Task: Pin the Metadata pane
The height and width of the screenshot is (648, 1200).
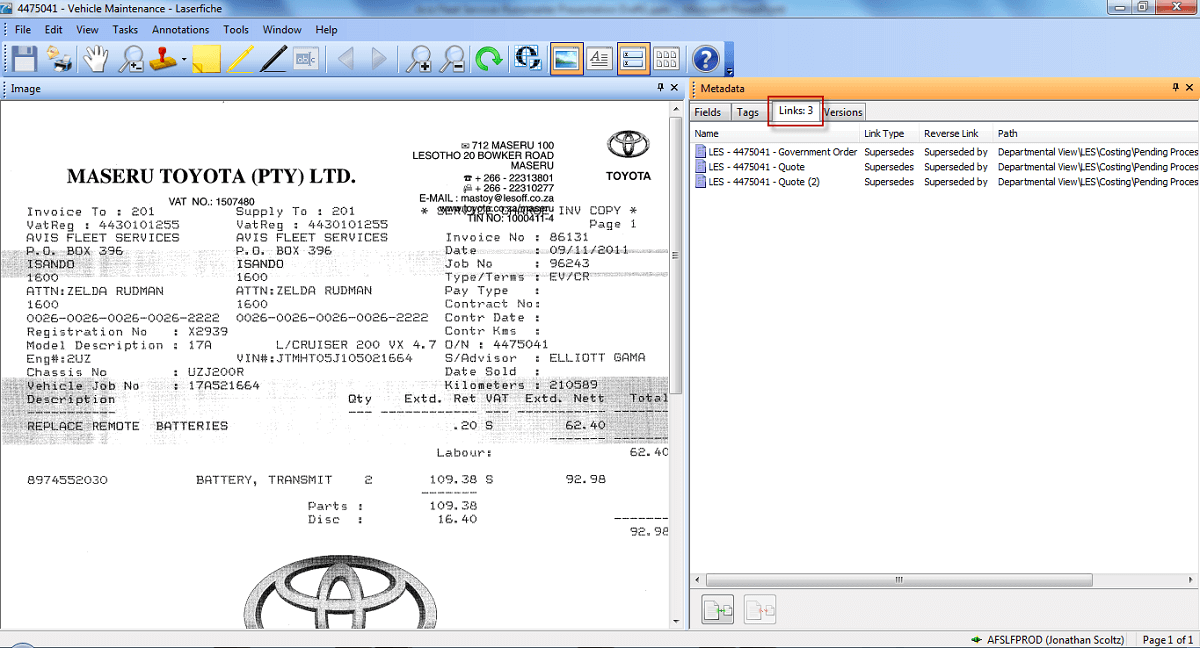Action: [x=1176, y=88]
